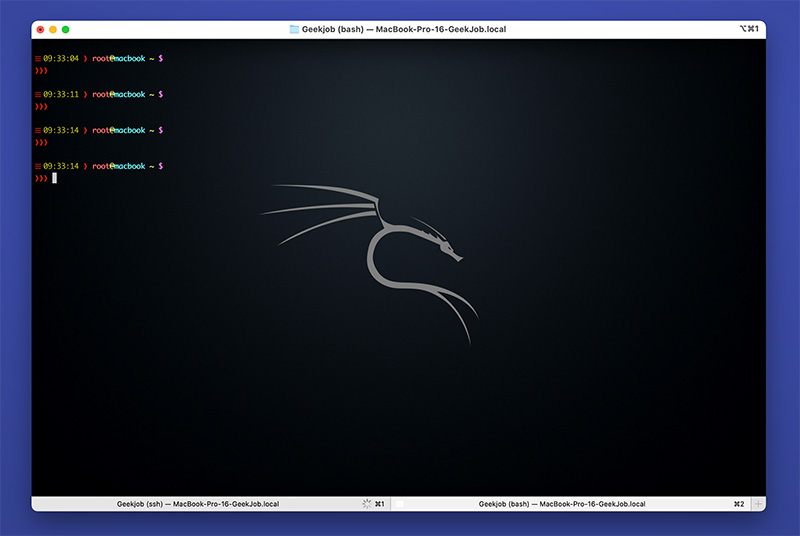This screenshot has width=800, height=536.
Task: Click the activity spinner on the ssh tab
Action: click(x=367, y=504)
